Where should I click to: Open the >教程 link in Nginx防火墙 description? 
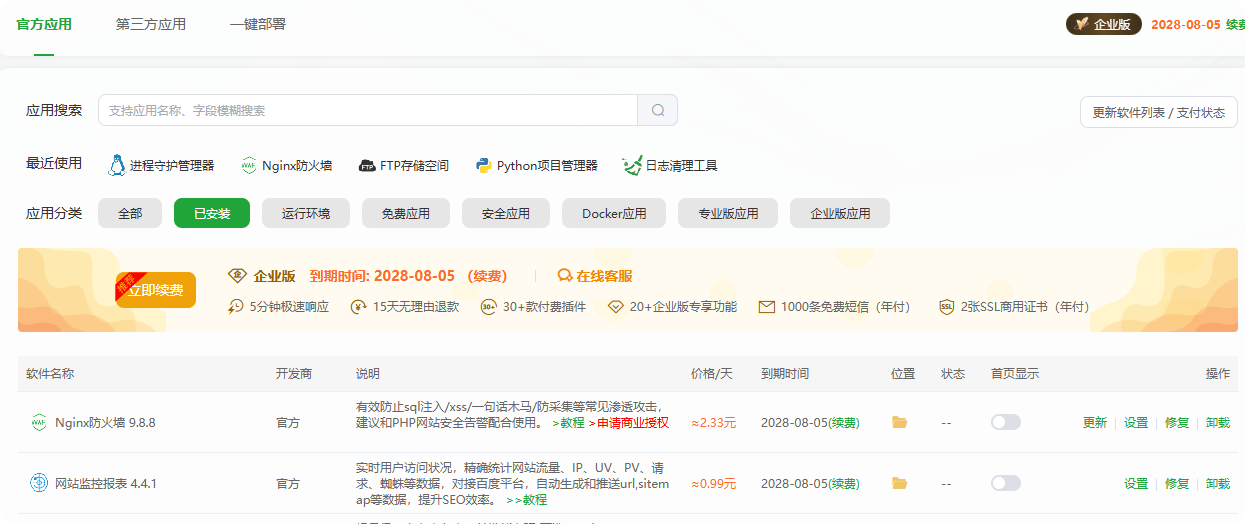click(x=568, y=423)
